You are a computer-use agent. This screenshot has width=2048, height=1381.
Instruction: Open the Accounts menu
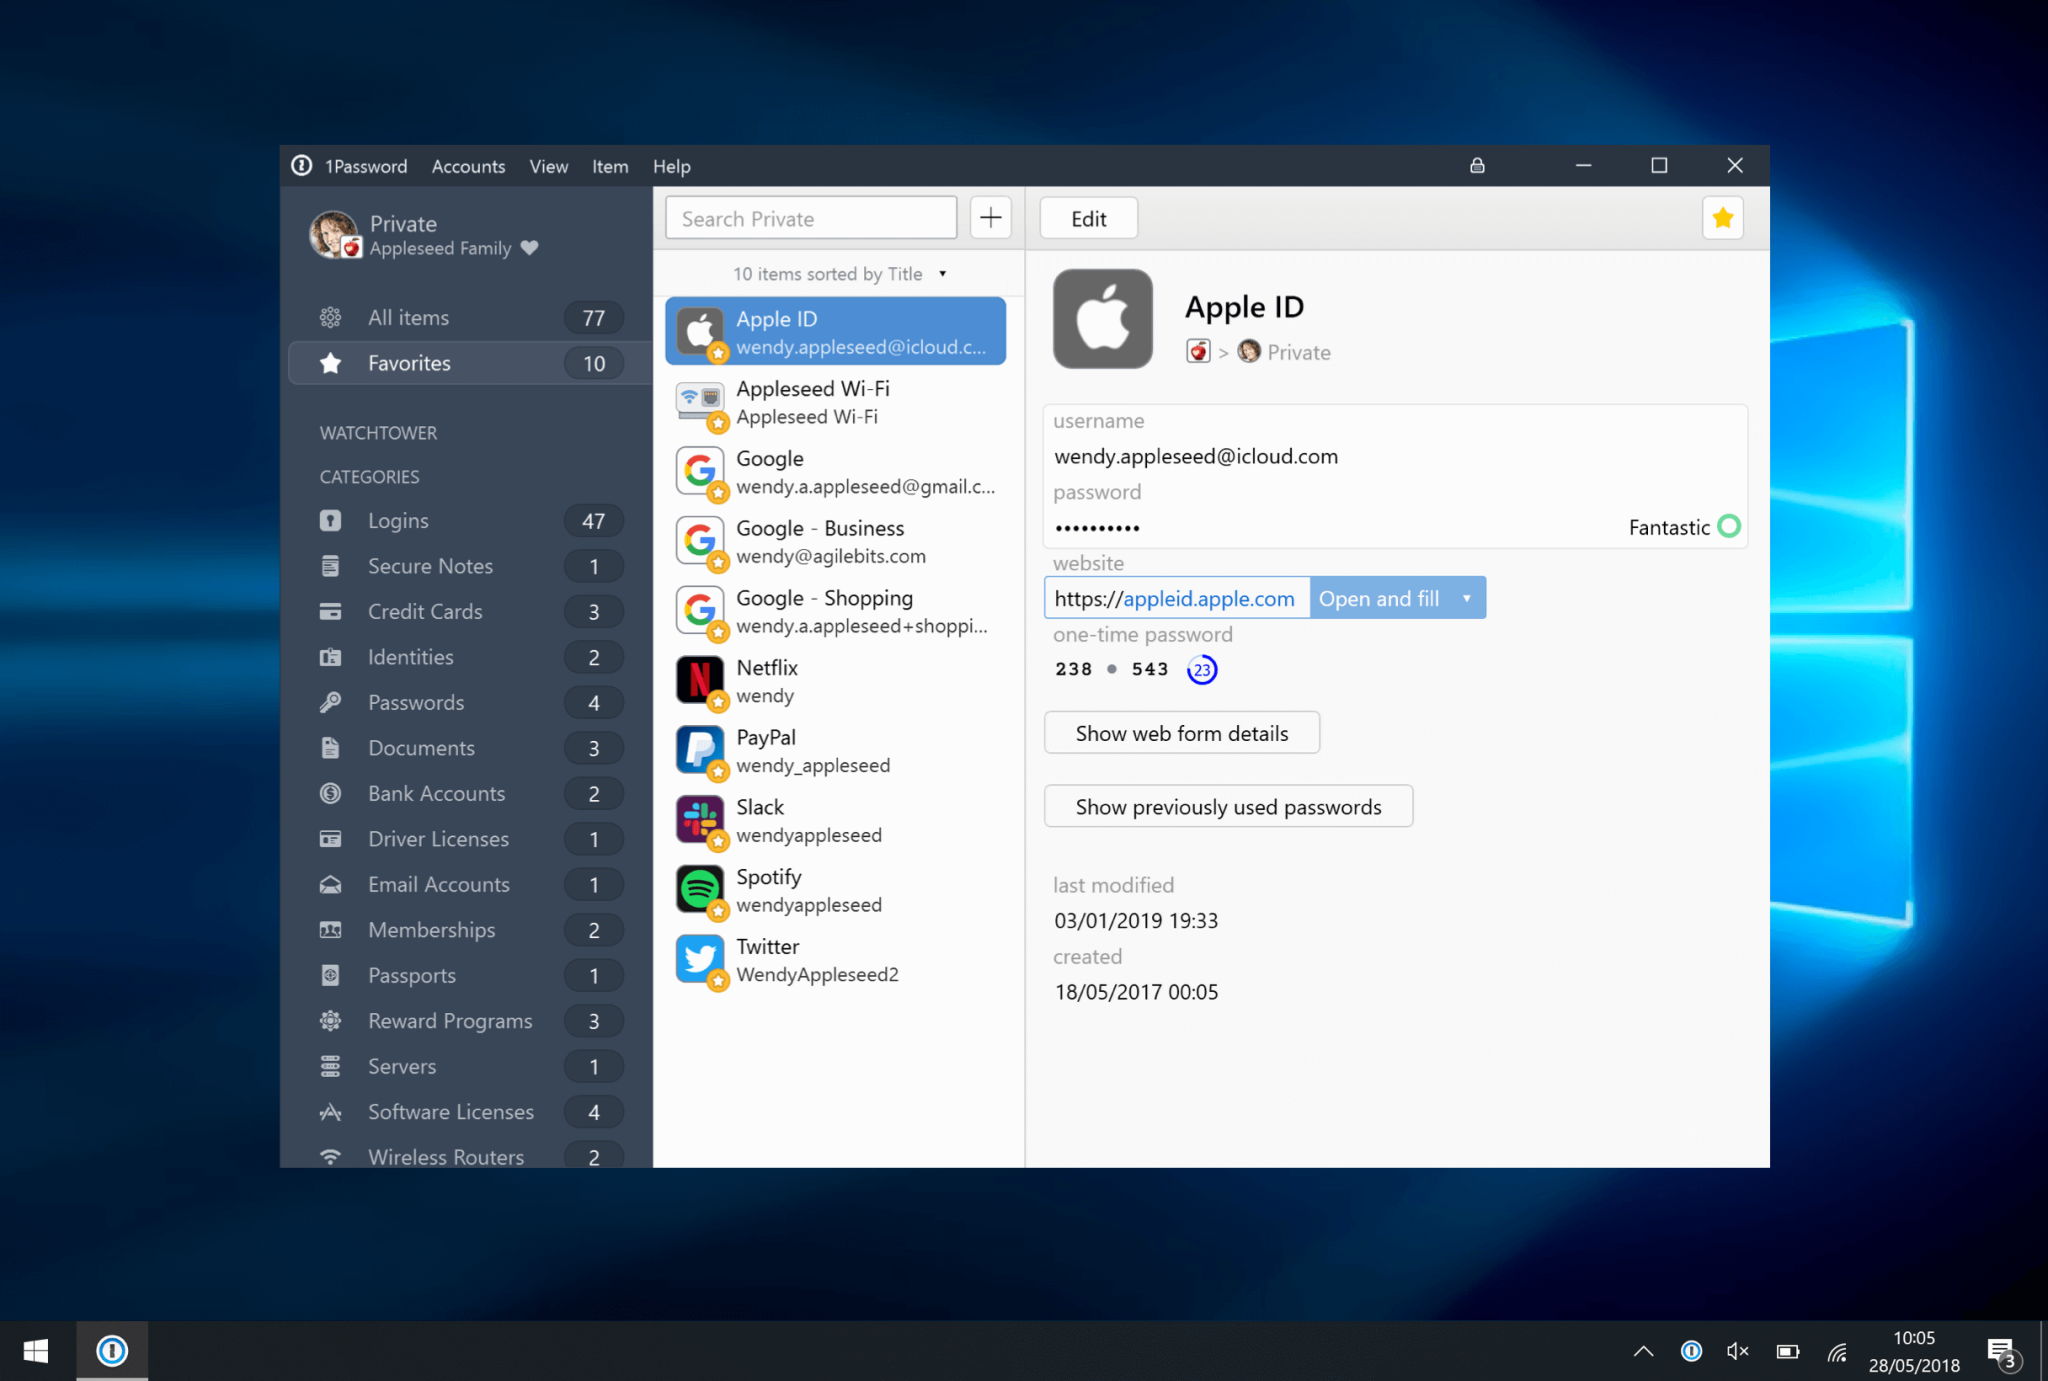pyautogui.click(x=468, y=166)
